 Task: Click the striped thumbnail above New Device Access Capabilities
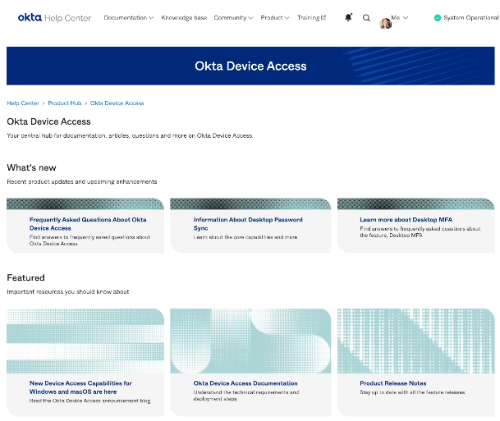point(85,341)
